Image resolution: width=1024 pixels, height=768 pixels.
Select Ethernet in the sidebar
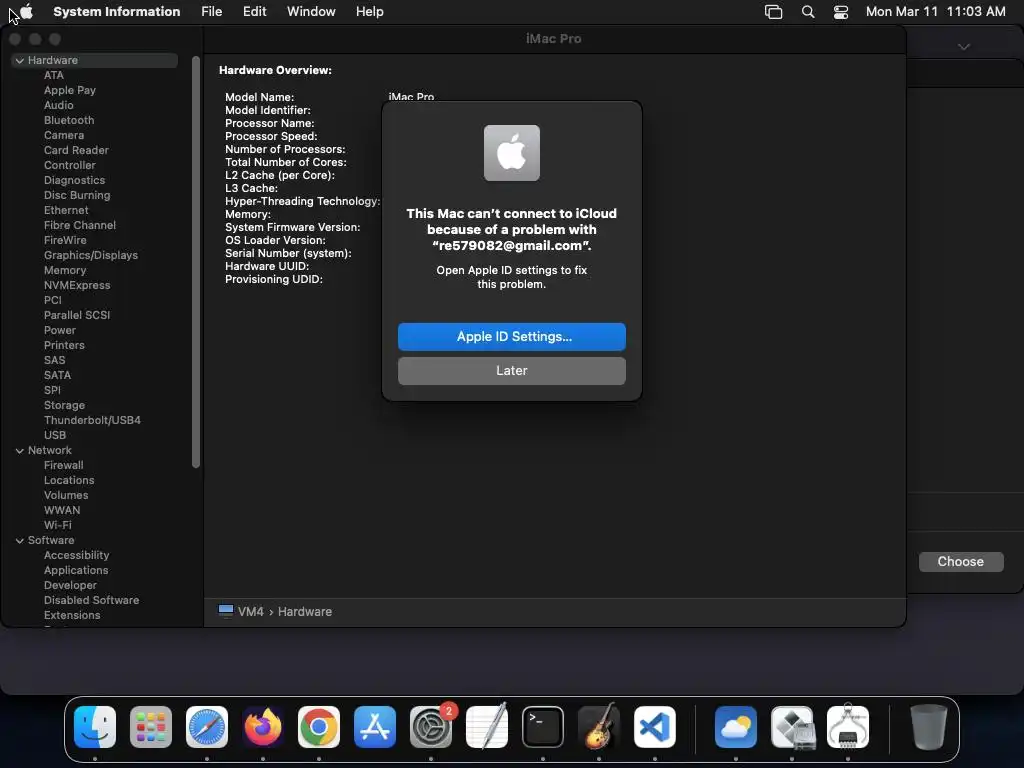[x=66, y=210]
